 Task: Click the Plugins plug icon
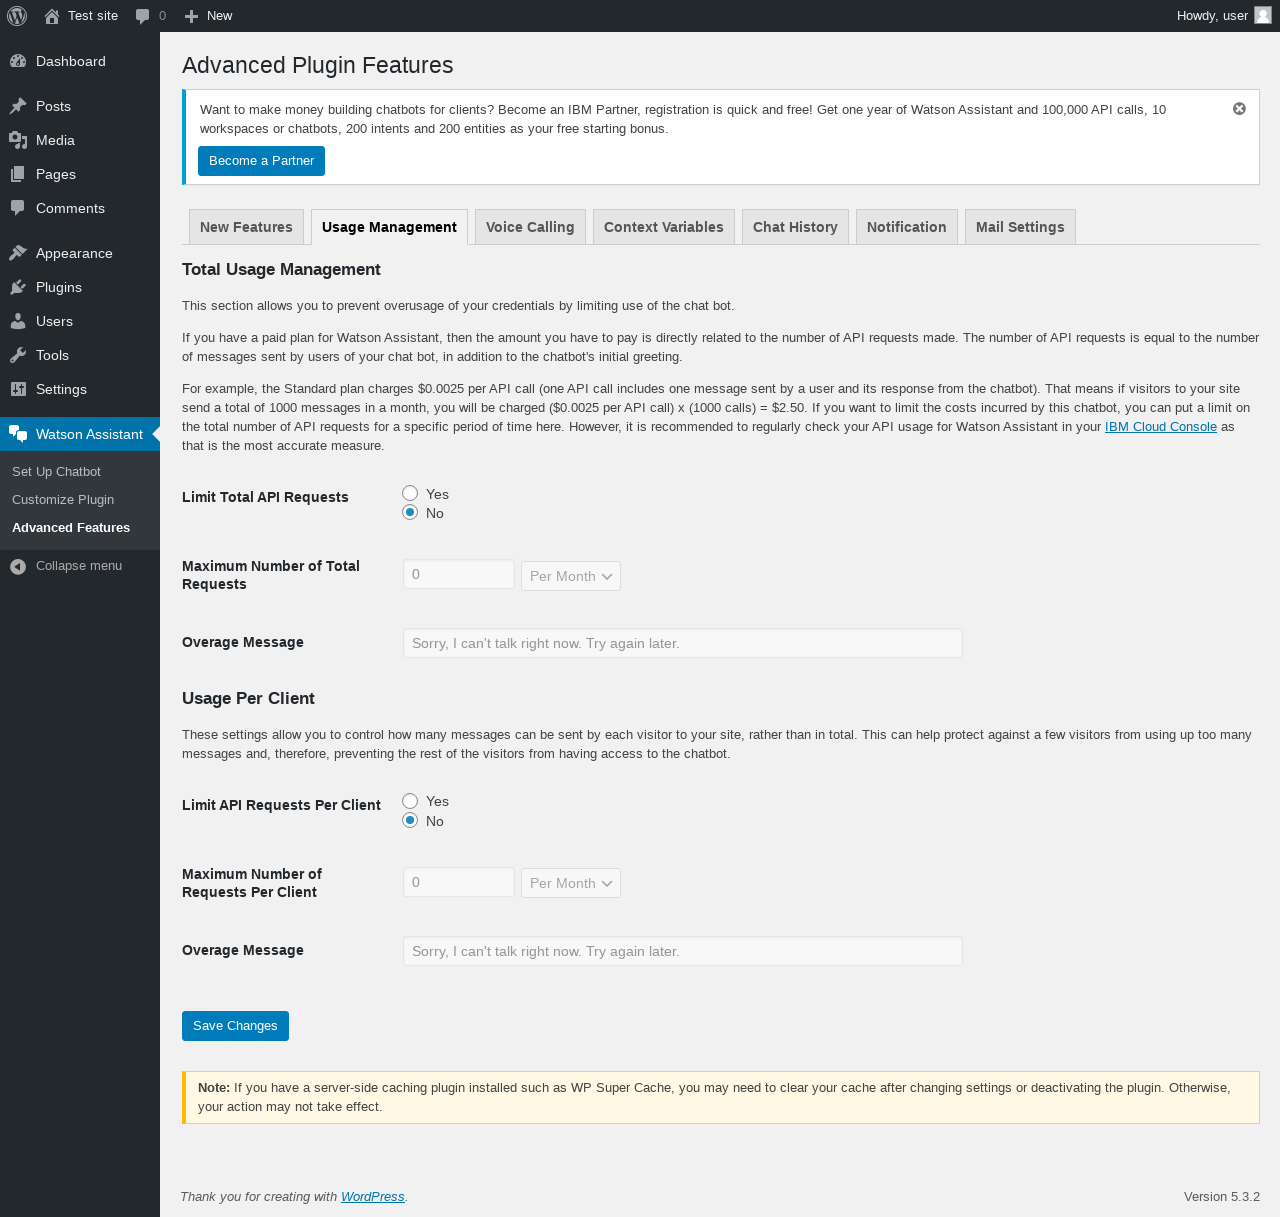[x=18, y=287]
